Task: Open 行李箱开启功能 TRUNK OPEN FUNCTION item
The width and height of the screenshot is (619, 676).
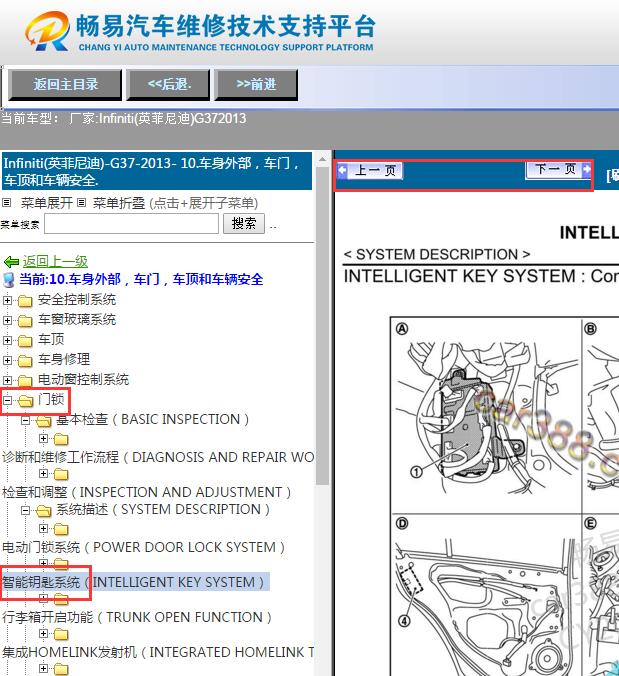Action: 137,617
